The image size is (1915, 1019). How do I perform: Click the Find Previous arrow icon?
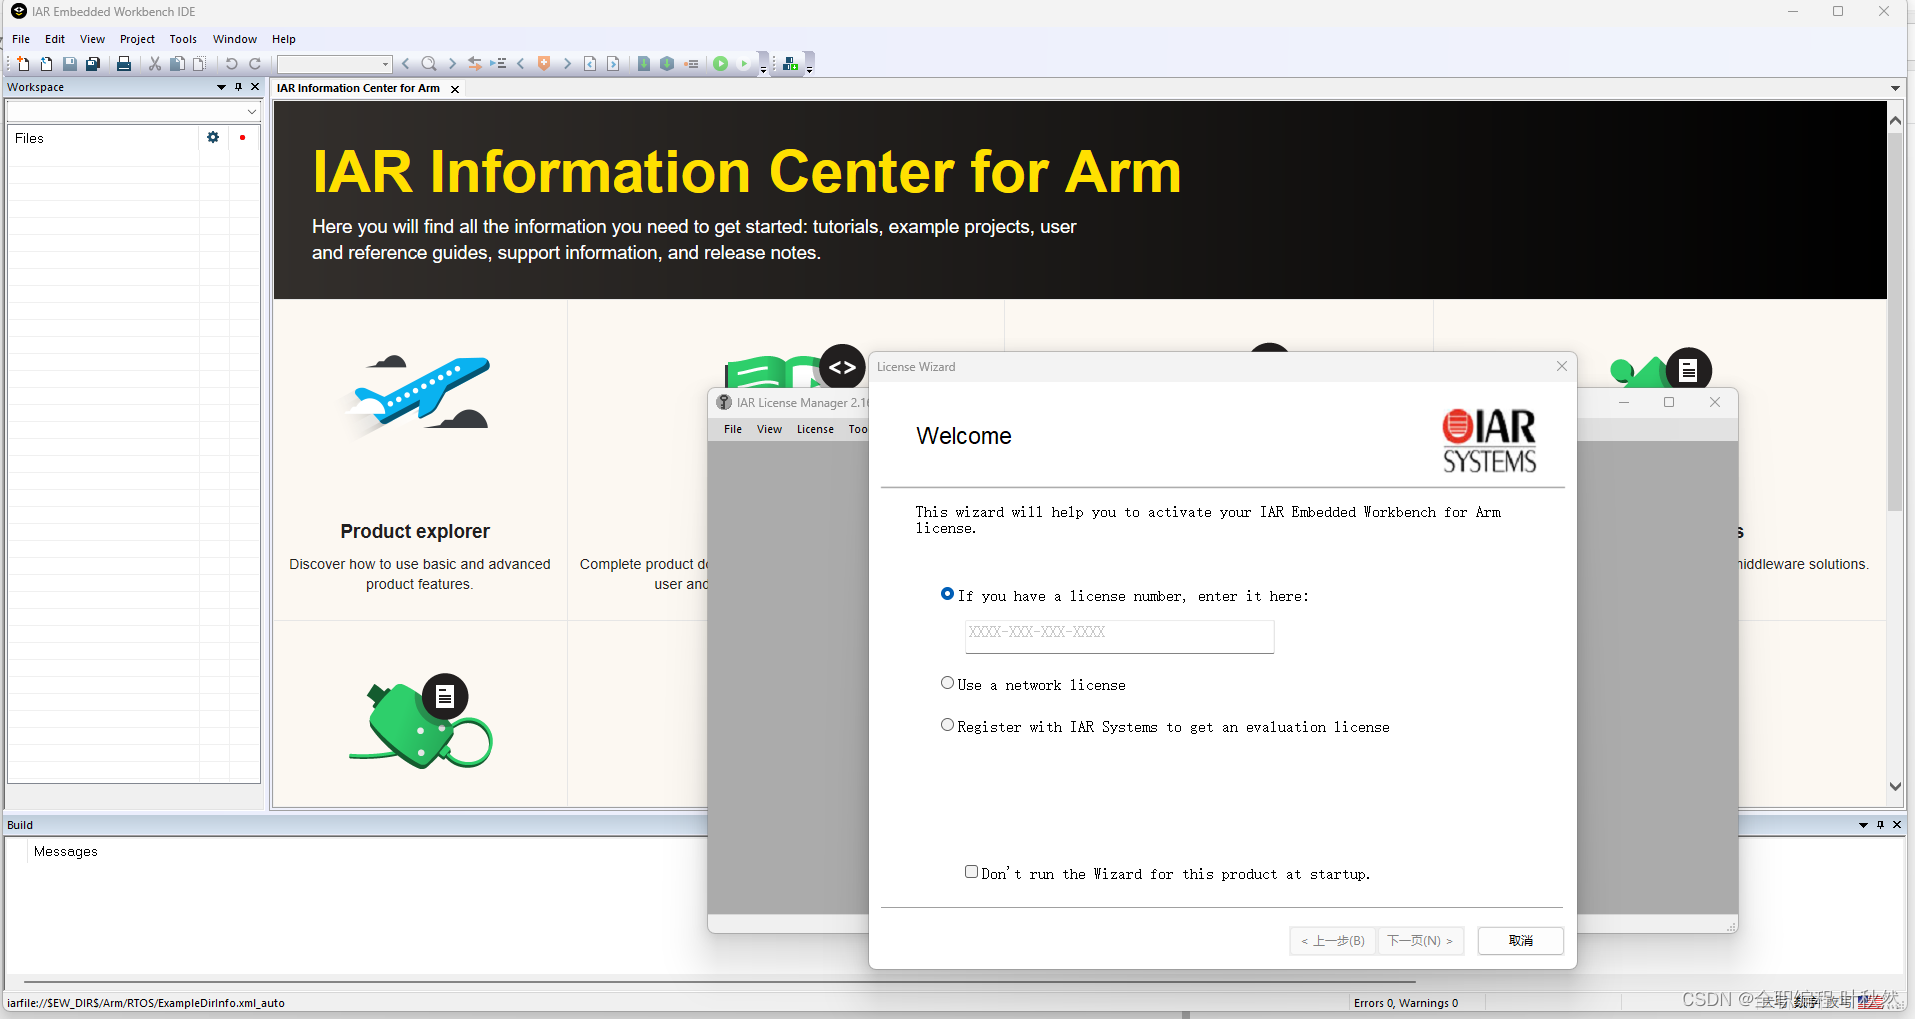(406, 64)
